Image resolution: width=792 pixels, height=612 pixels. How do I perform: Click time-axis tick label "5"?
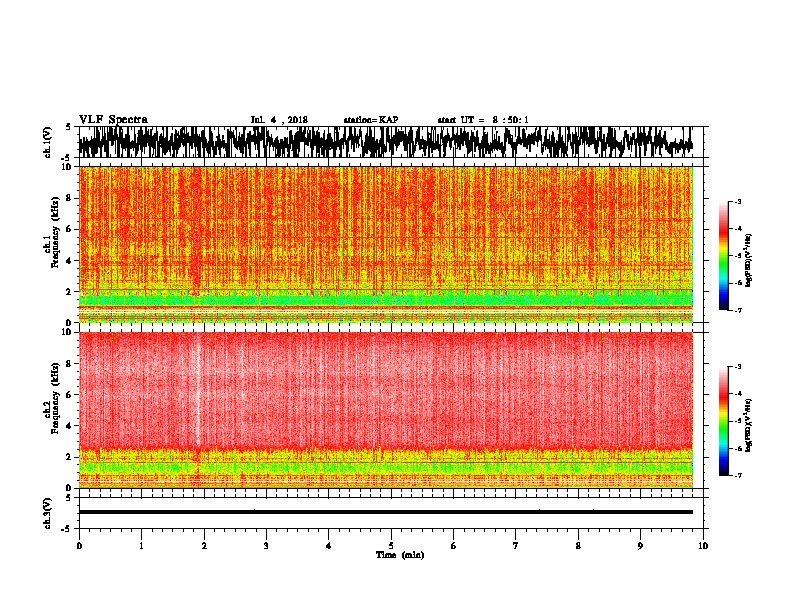(391, 546)
